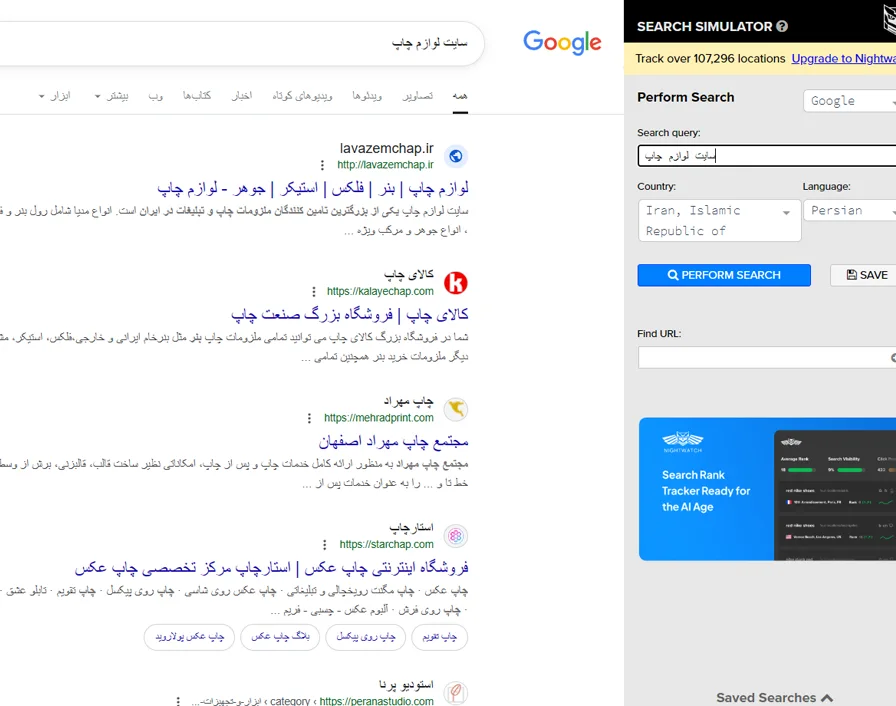Open the ابزار (Tools) dropdown in Google tabs
The width and height of the screenshot is (896, 706).
55,96
